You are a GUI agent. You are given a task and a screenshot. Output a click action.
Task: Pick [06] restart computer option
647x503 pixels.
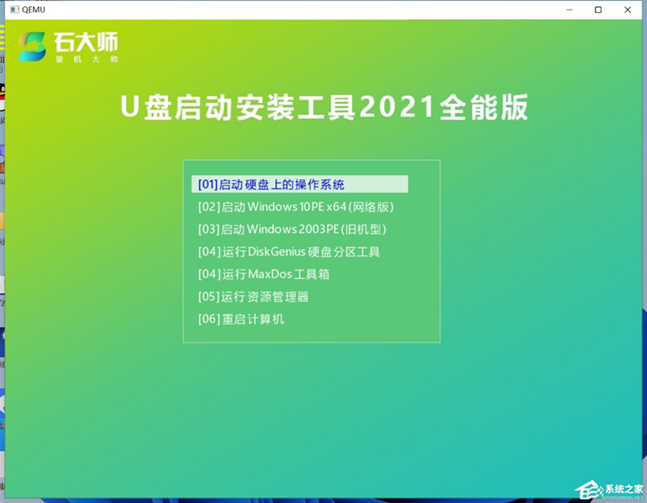(241, 319)
